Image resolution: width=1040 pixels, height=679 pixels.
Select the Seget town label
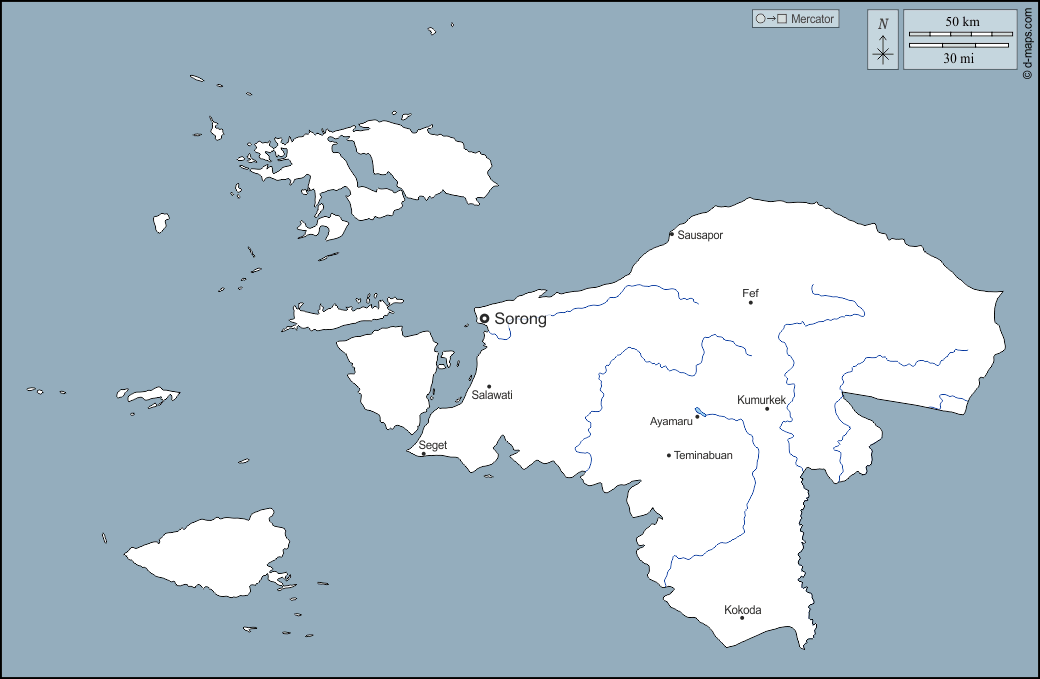[x=432, y=446]
